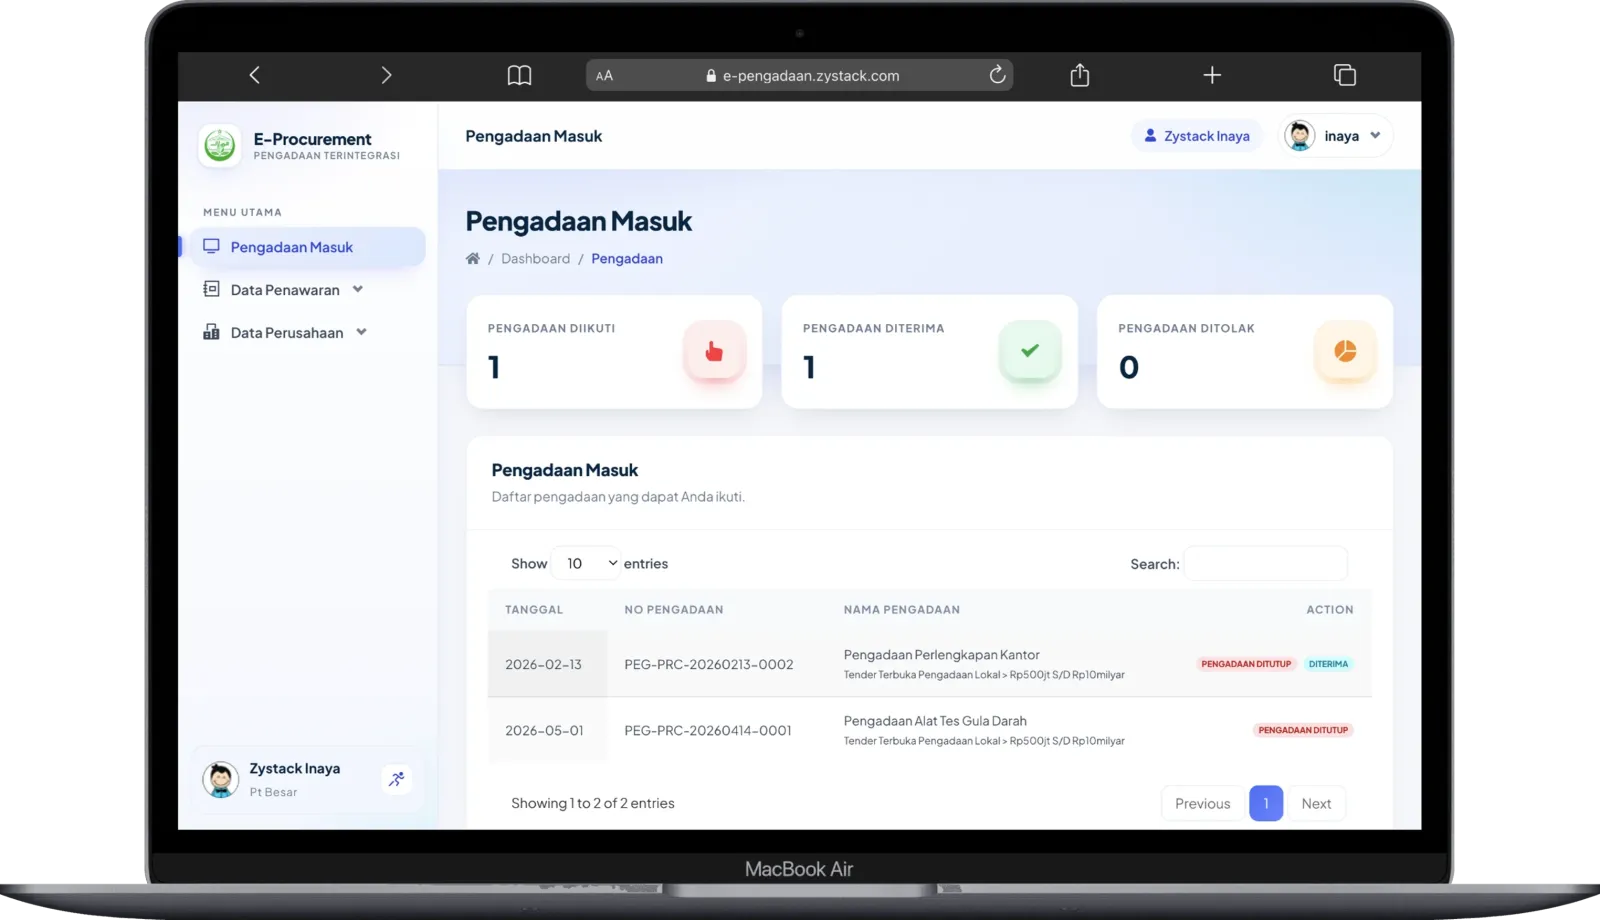Click the Pengadaan Perlengkapan Kantor name
This screenshot has height=920, width=1600.
click(942, 655)
